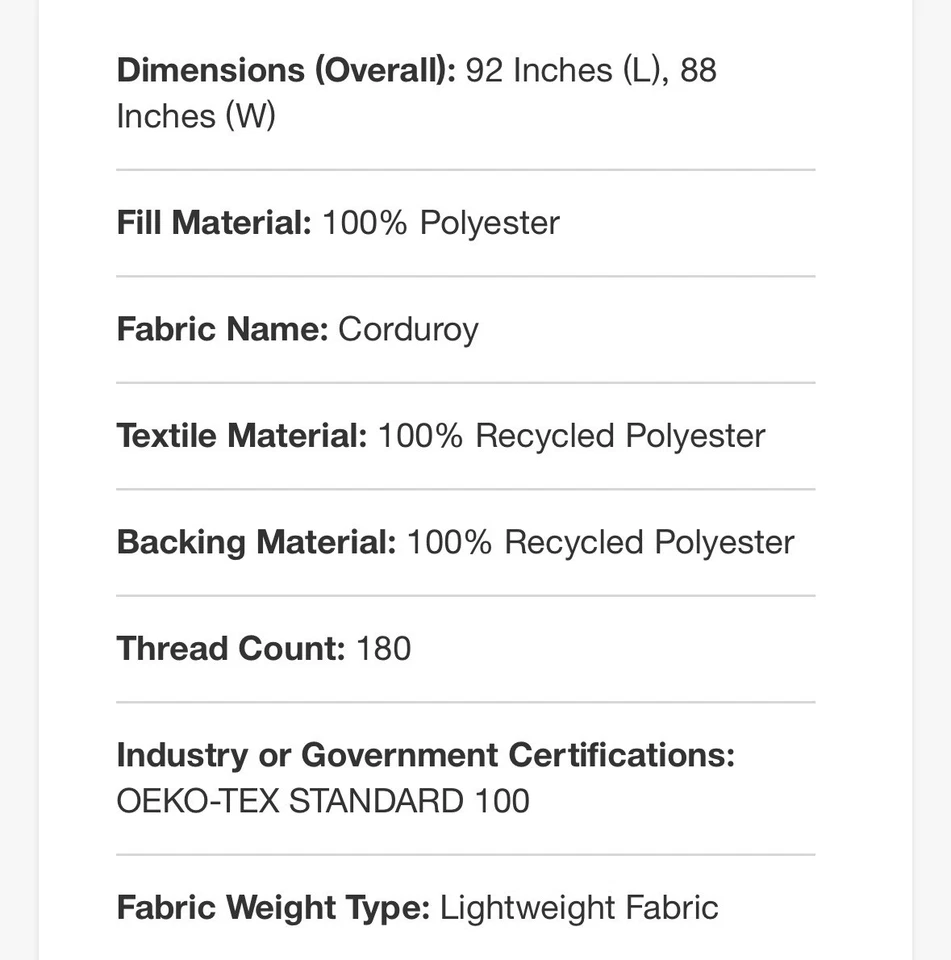
Task: Click the Industry or Government Certifications label
Action: click(x=425, y=755)
